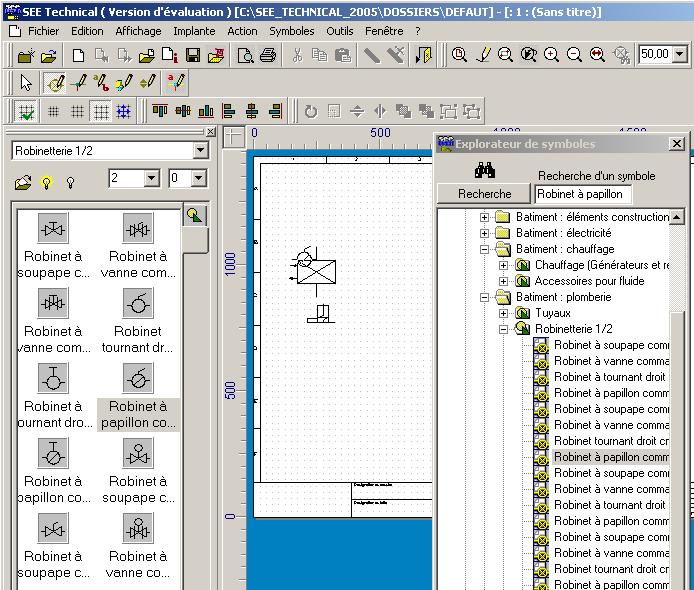
Task: Close the Explorateur de symboles window
Action: pyautogui.click(x=677, y=143)
